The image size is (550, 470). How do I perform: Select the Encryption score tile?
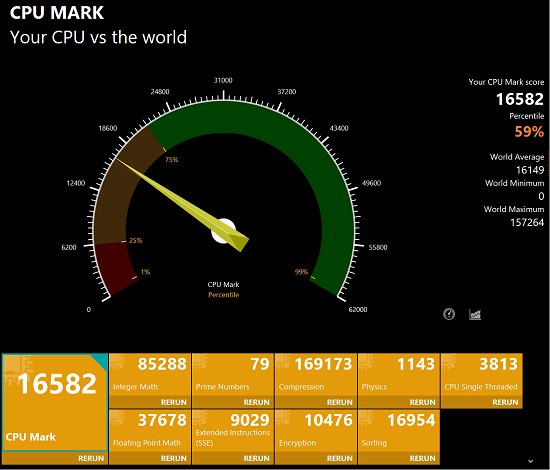pos(316,431)
